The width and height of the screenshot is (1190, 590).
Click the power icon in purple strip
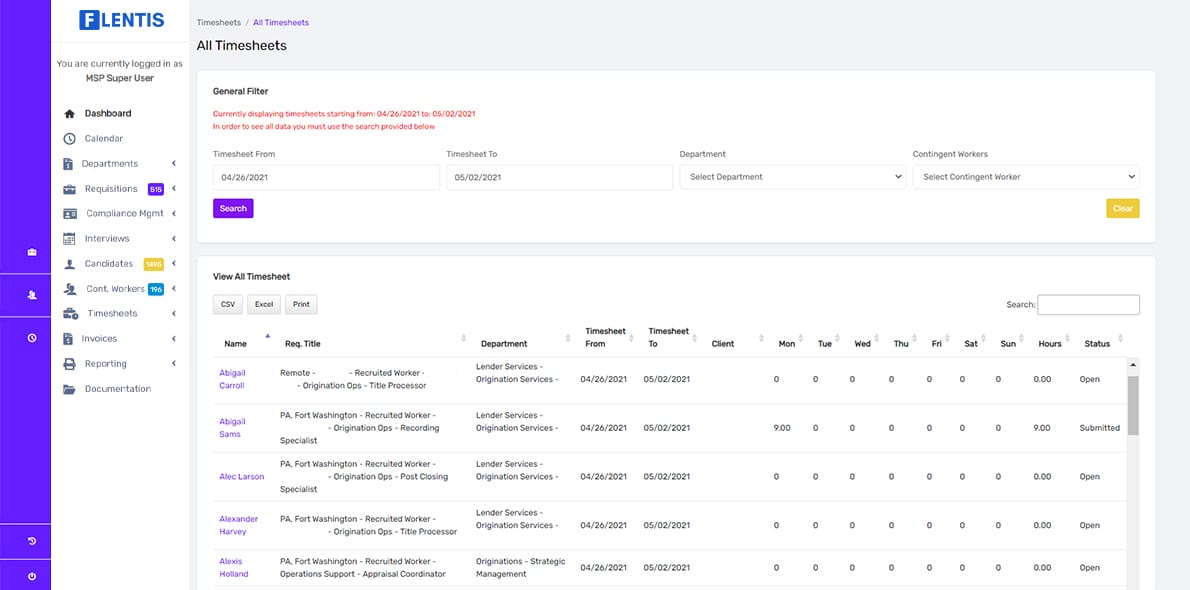coord(32,576)
